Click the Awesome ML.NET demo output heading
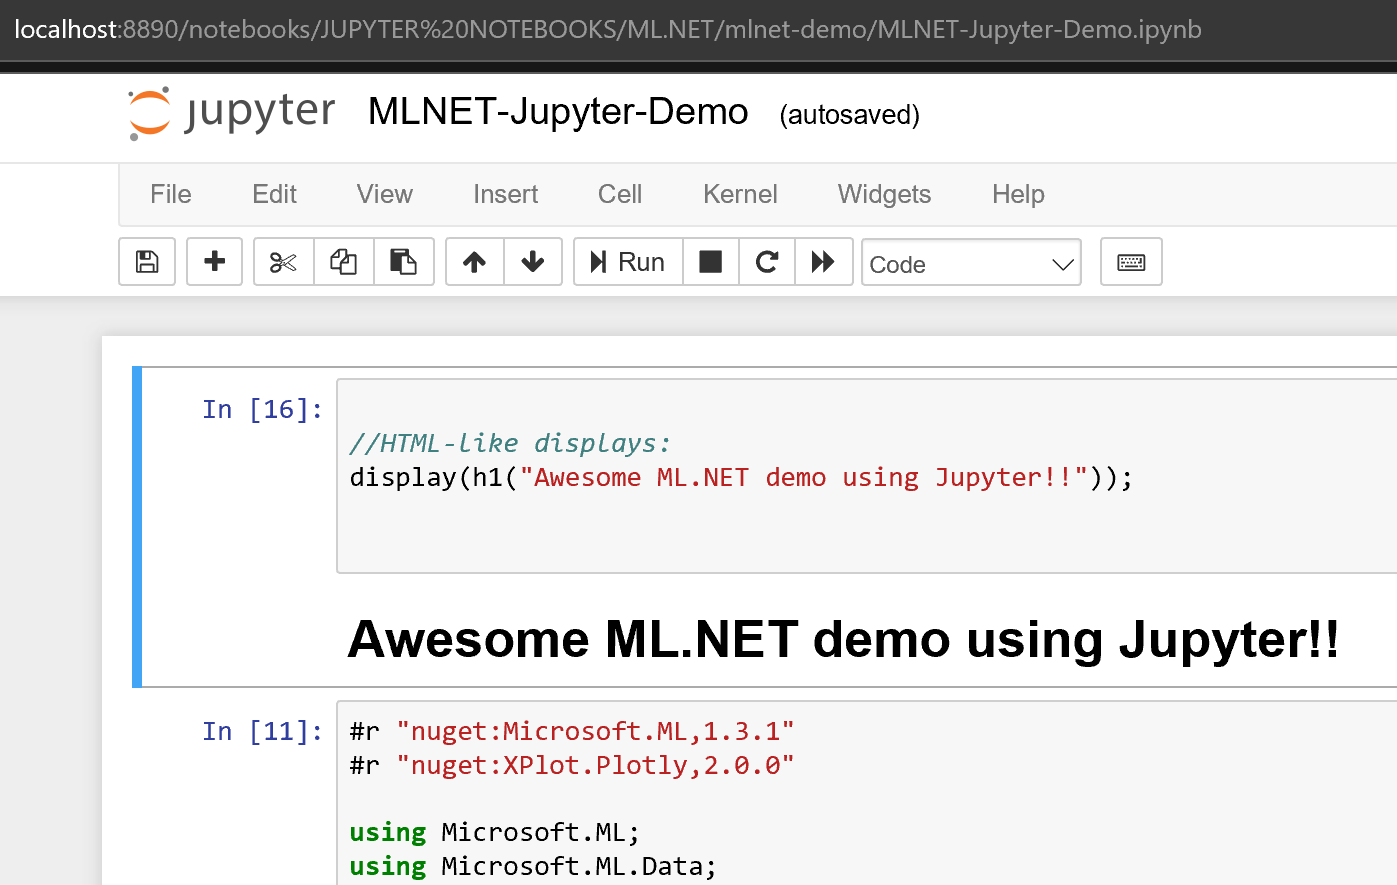 click(x=843, y=639)
